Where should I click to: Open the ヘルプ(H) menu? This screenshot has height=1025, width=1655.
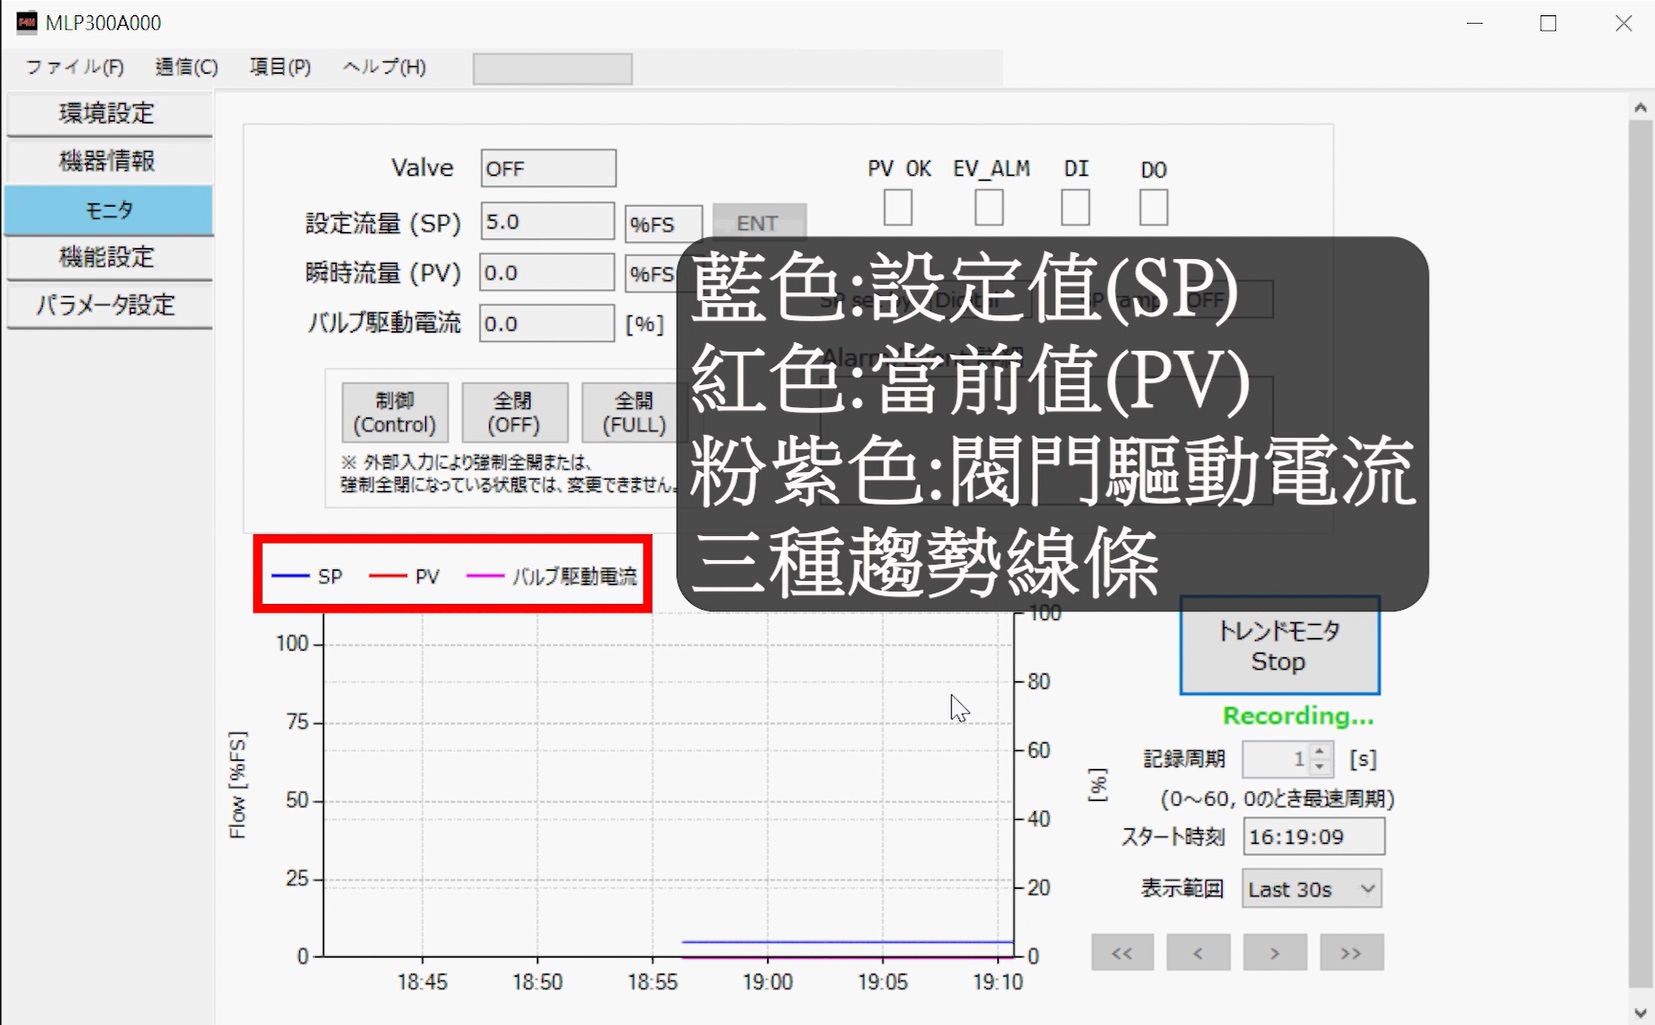click(384, 67)
